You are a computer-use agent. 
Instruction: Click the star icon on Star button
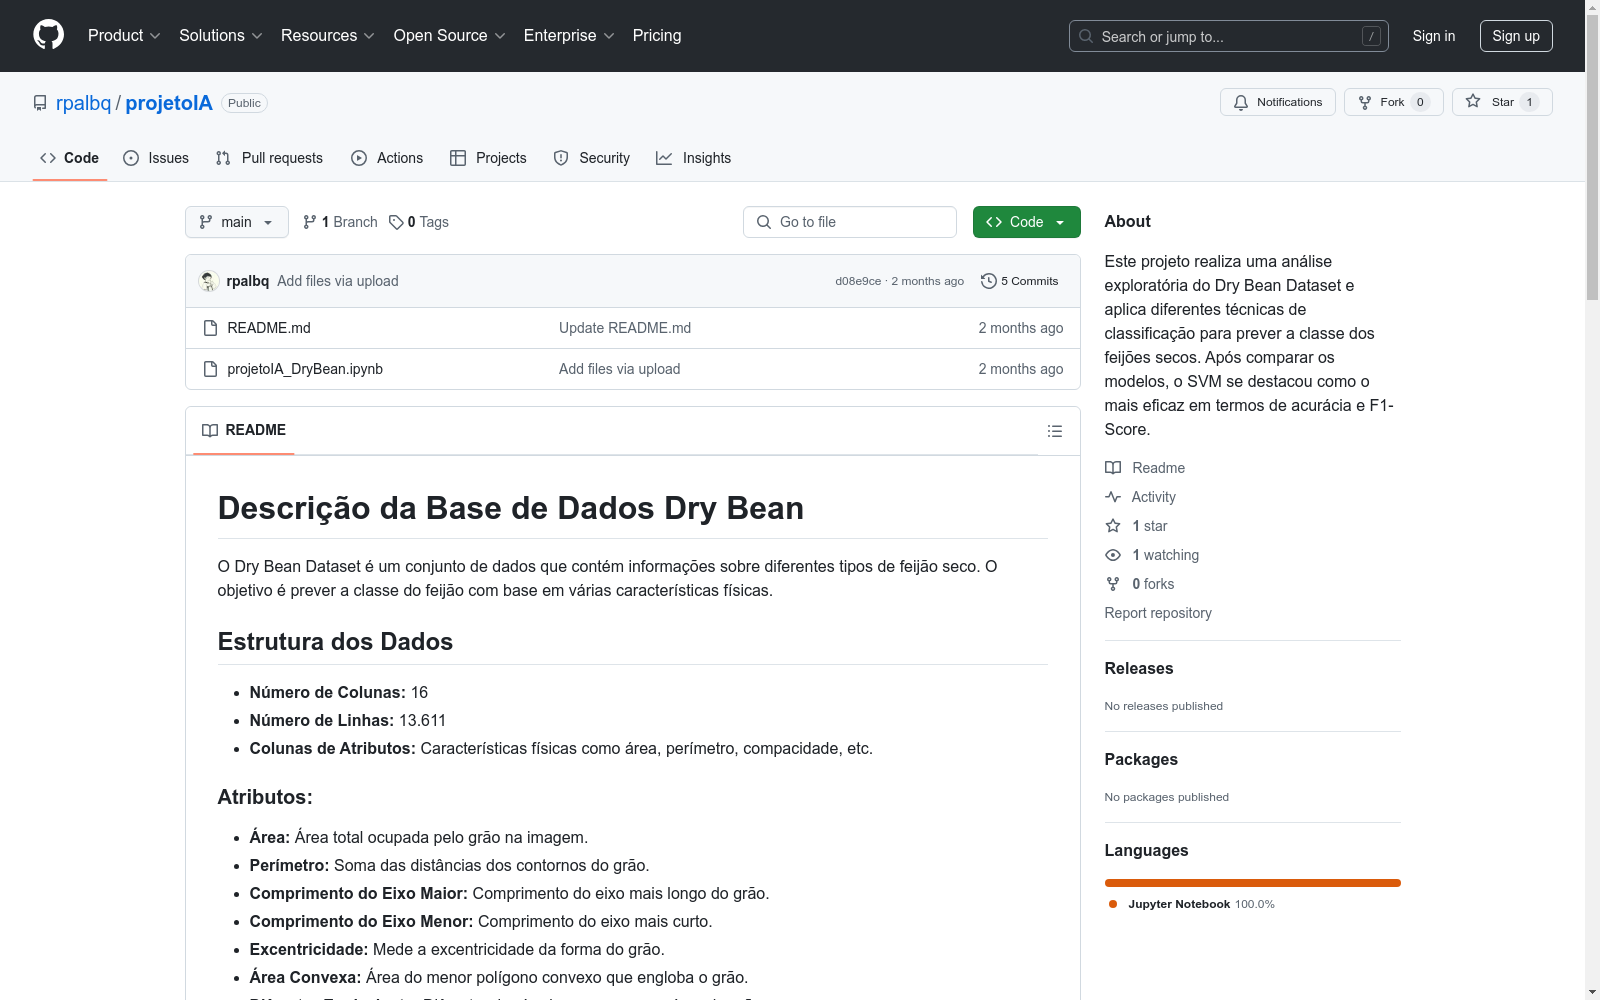(1473, 101)
